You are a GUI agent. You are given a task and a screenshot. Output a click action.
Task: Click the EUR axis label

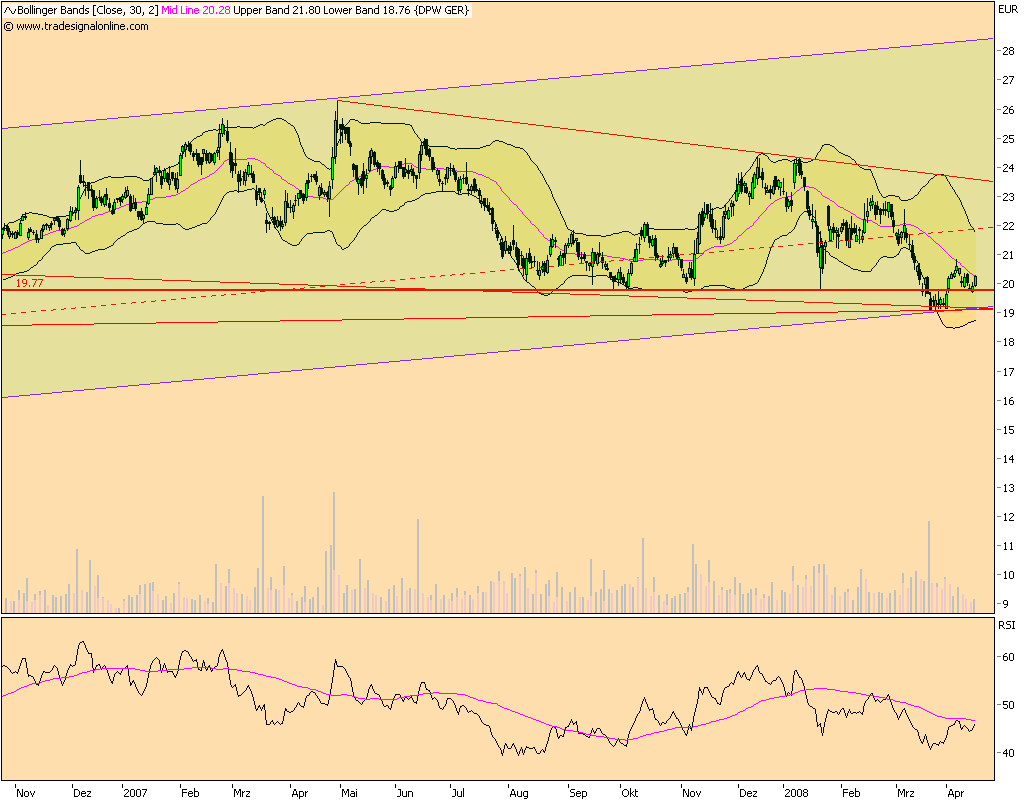click(x=1008, y=9)
